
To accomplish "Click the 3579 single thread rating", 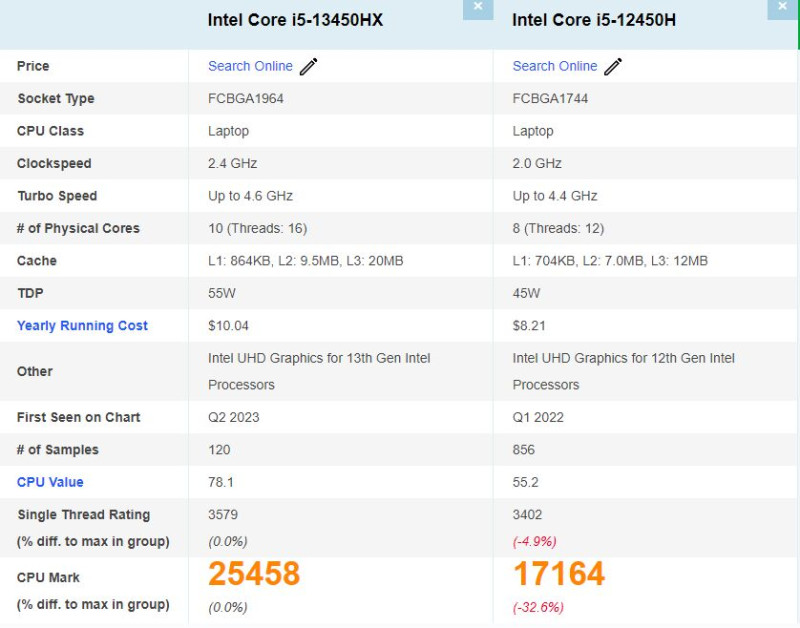I will click(x=222, y=514).
